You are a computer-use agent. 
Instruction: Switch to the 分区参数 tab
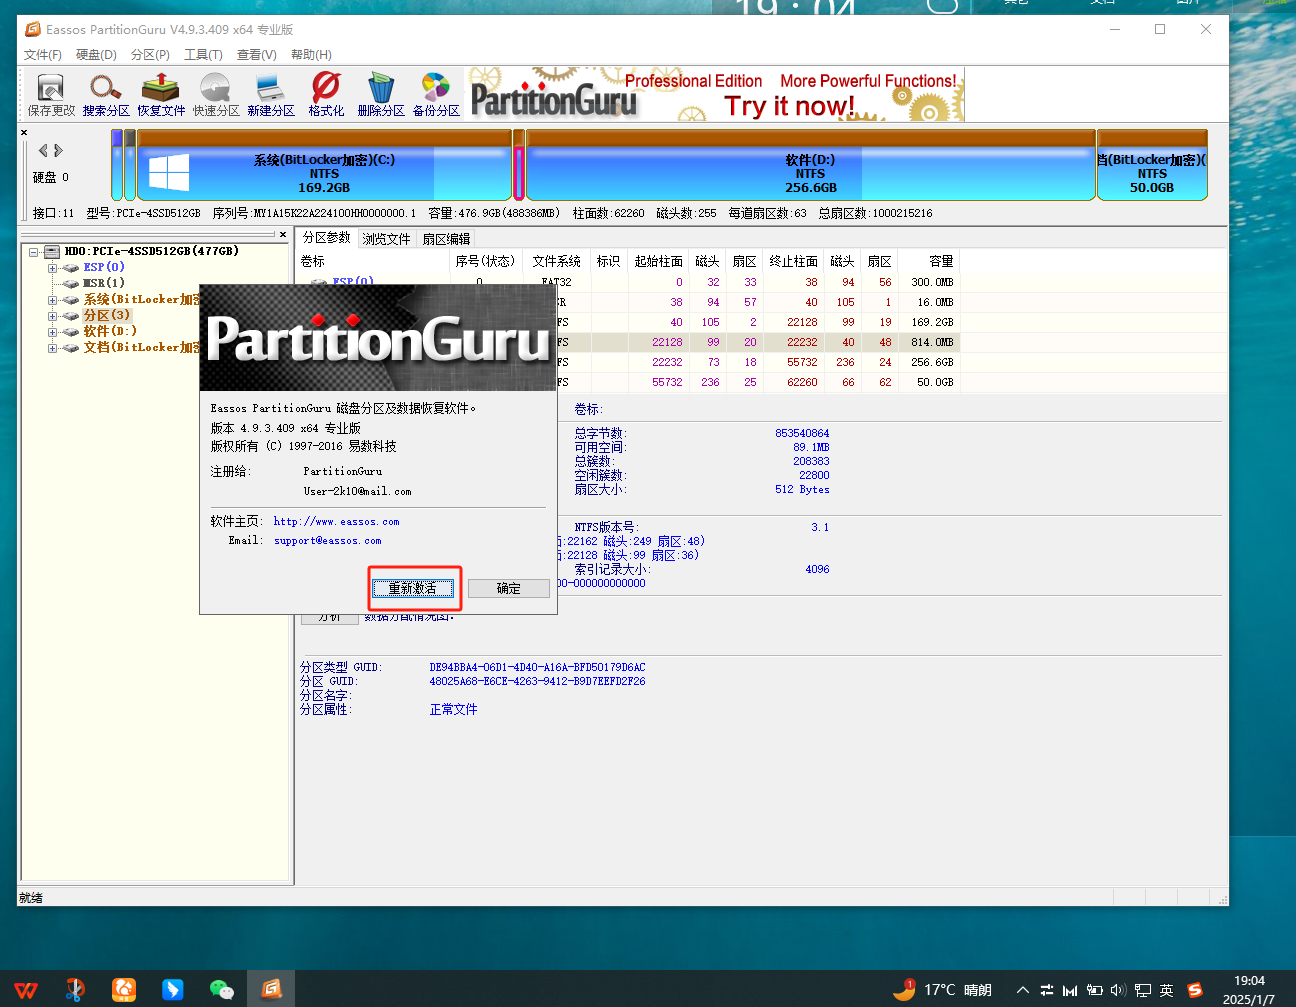326,237
